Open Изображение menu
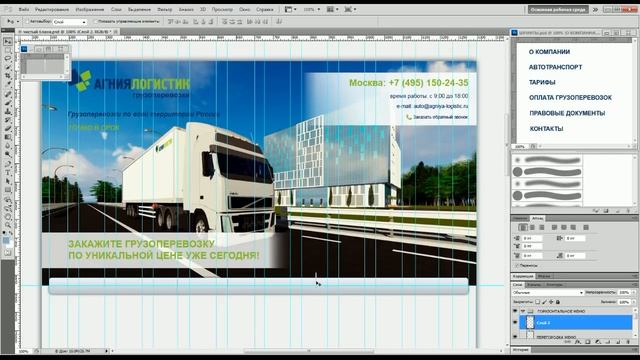 (x=89, y=9)
